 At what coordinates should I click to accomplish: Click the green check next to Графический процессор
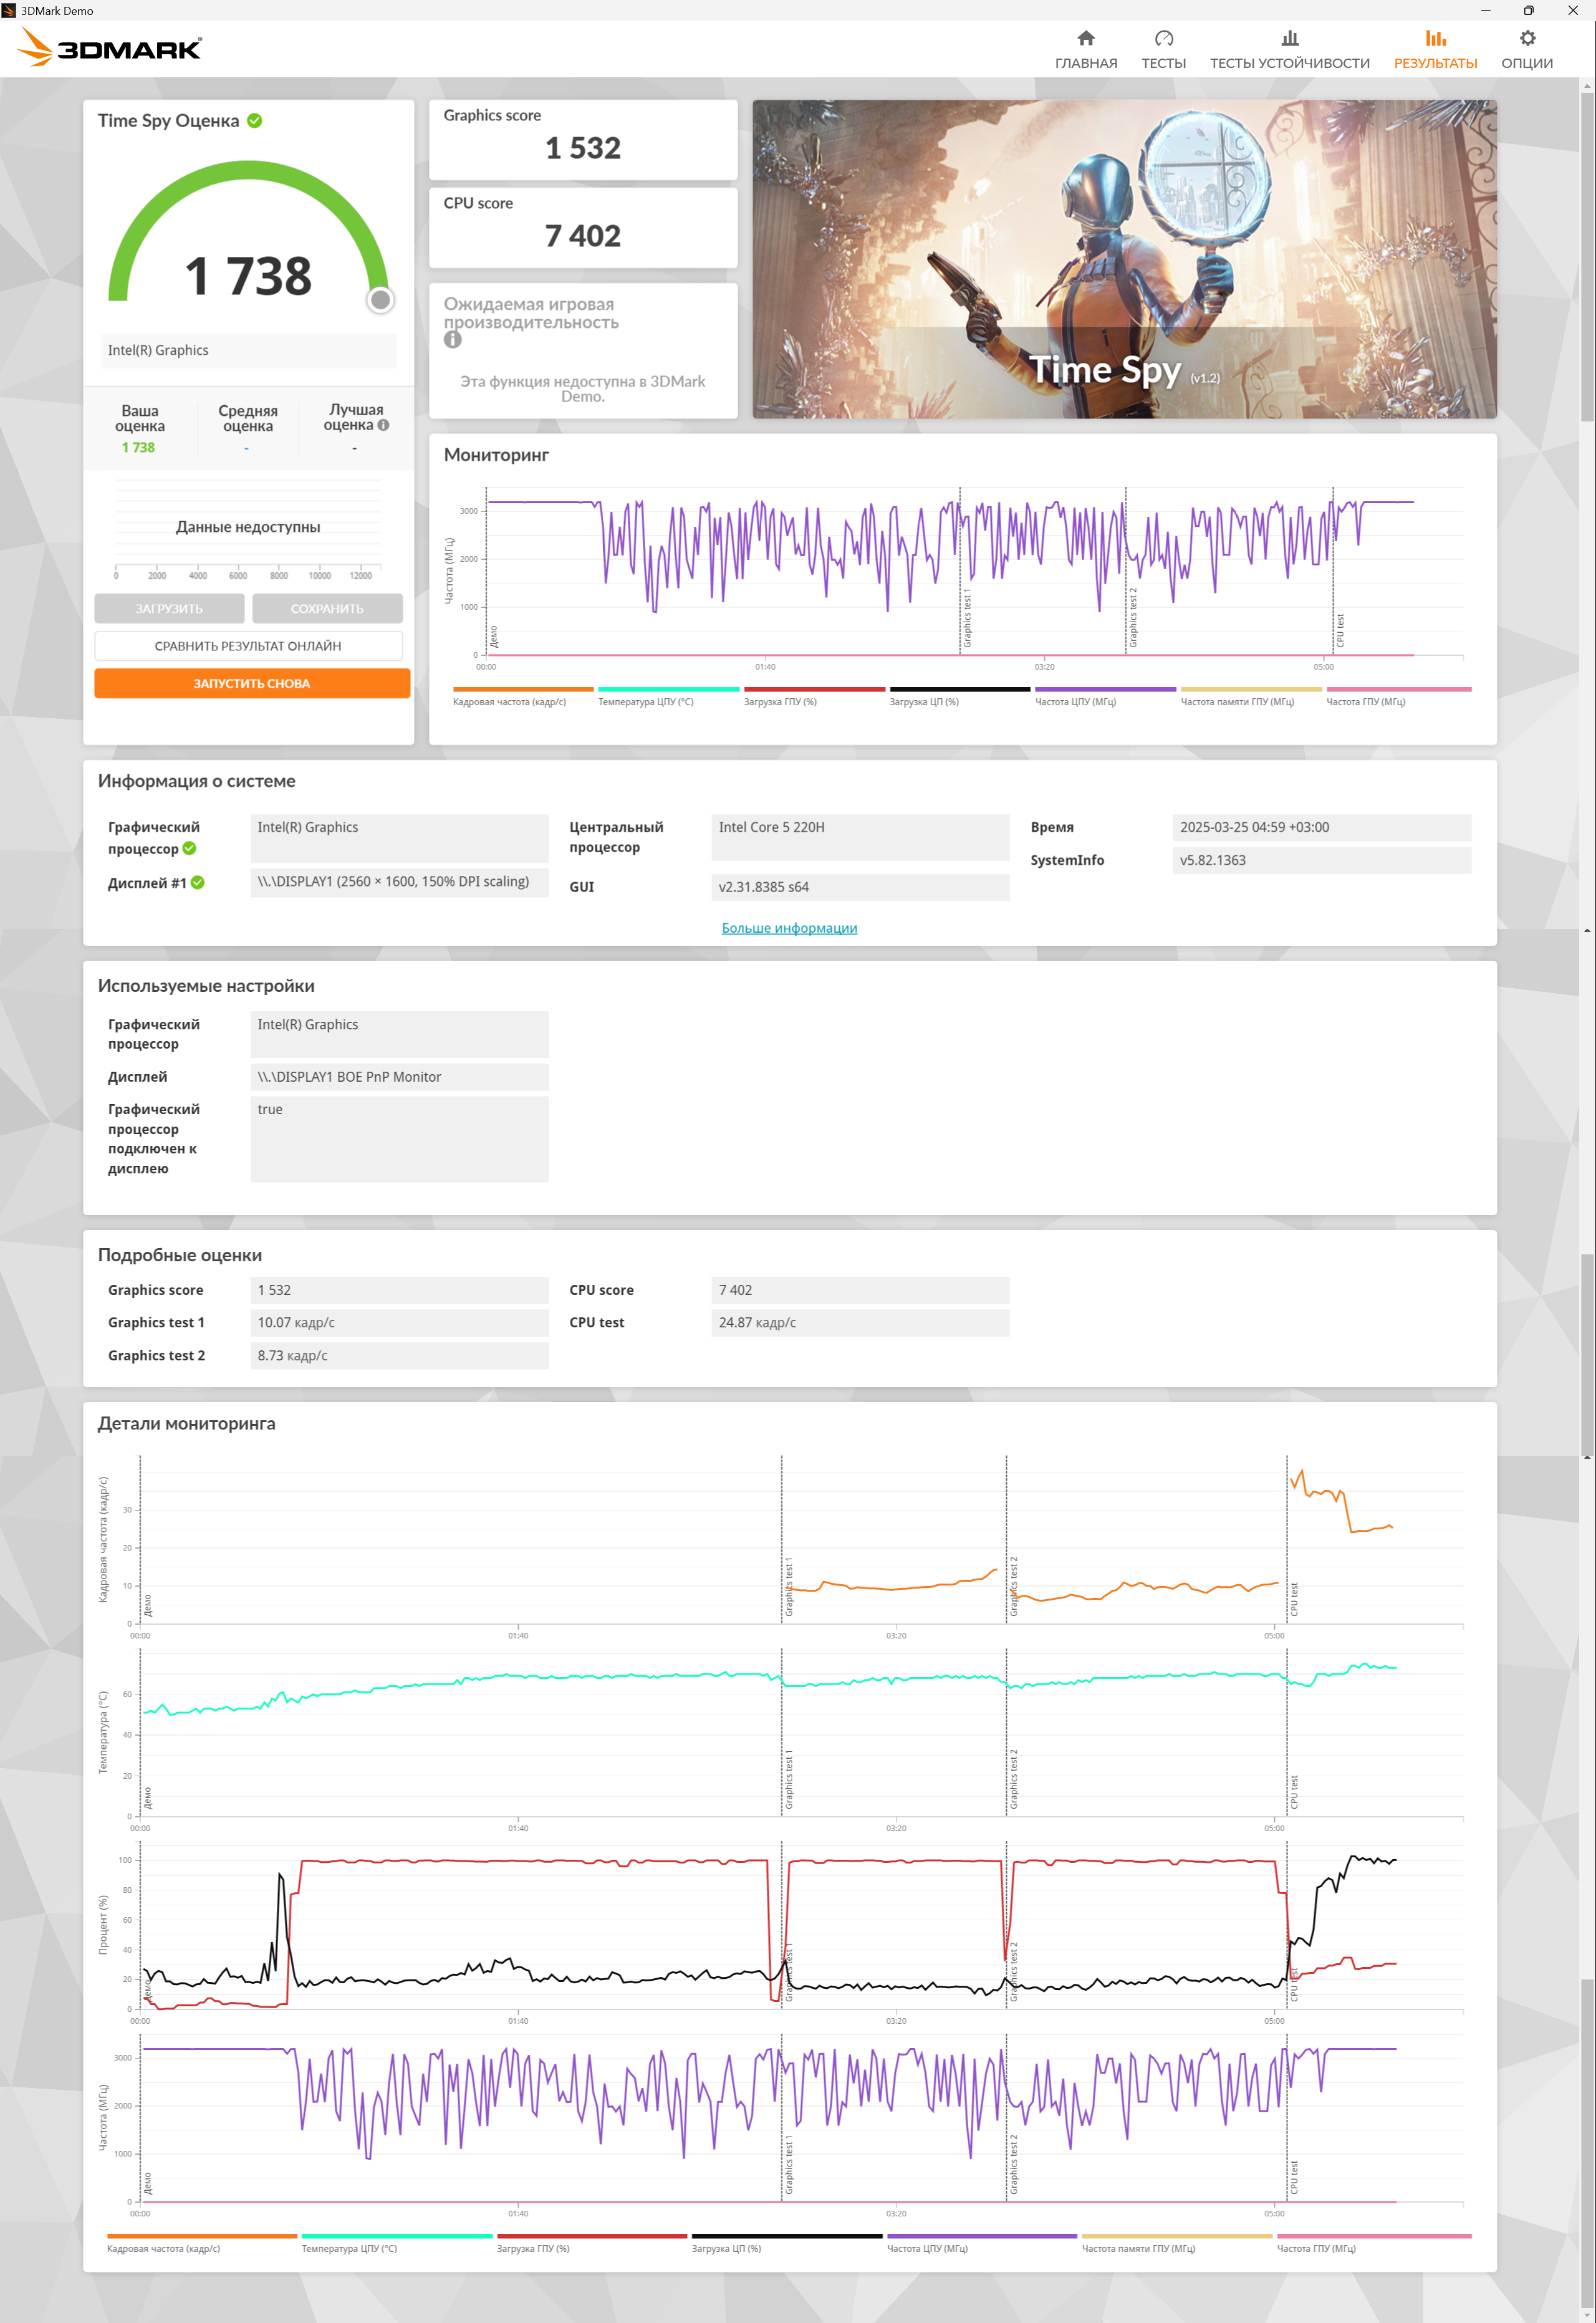pyautogui.click(x=189, y=849)
